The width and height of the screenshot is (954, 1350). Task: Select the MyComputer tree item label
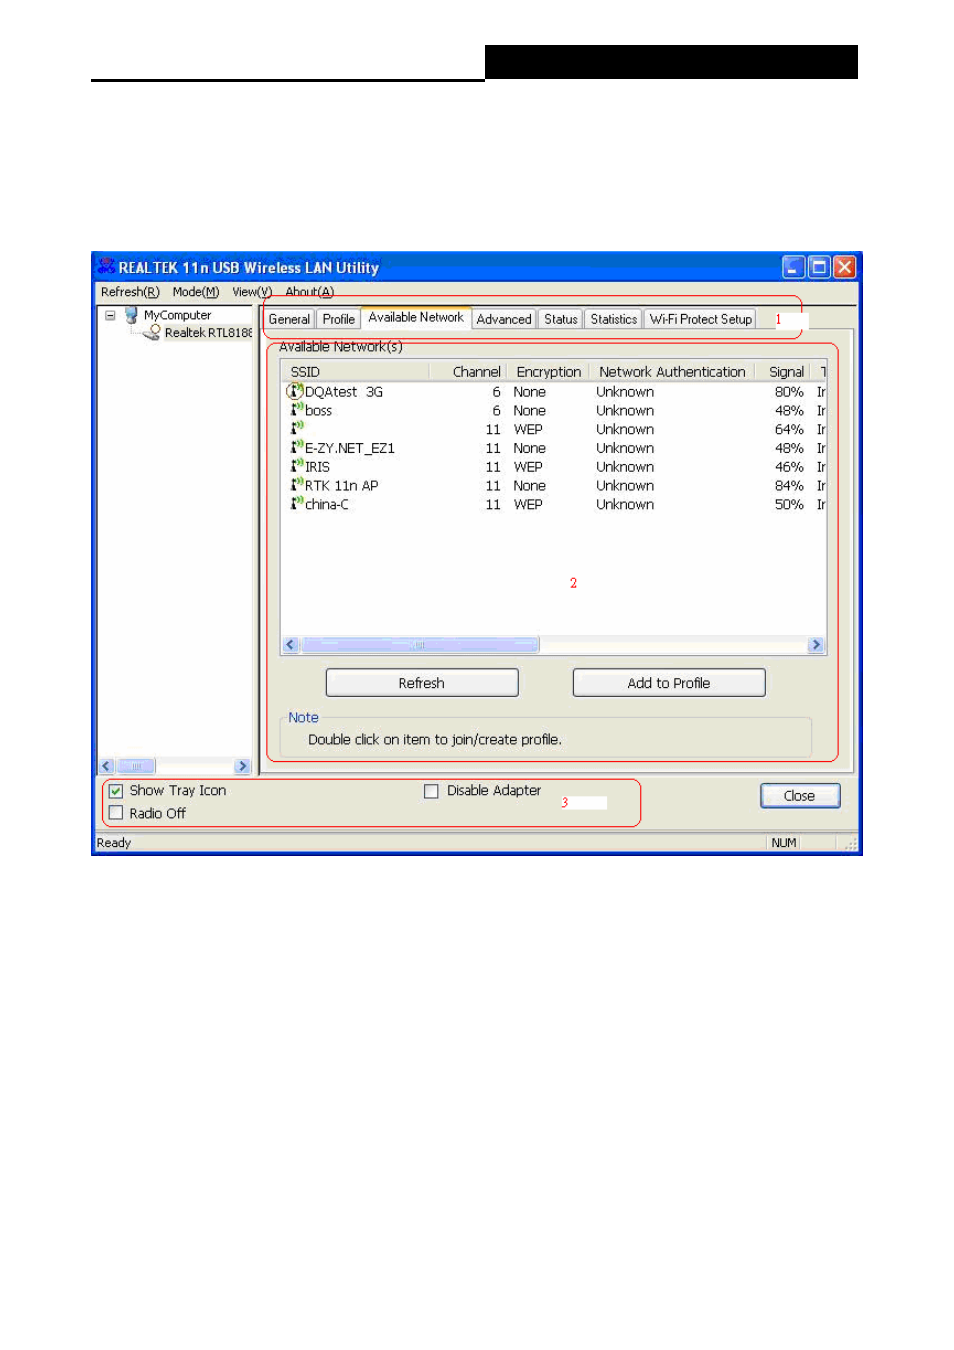(177, 315)
